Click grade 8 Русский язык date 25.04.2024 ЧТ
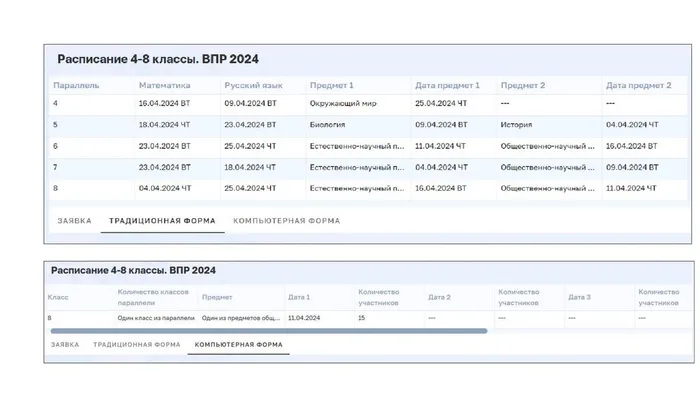 pyautogui.click(x=250, y=188)
